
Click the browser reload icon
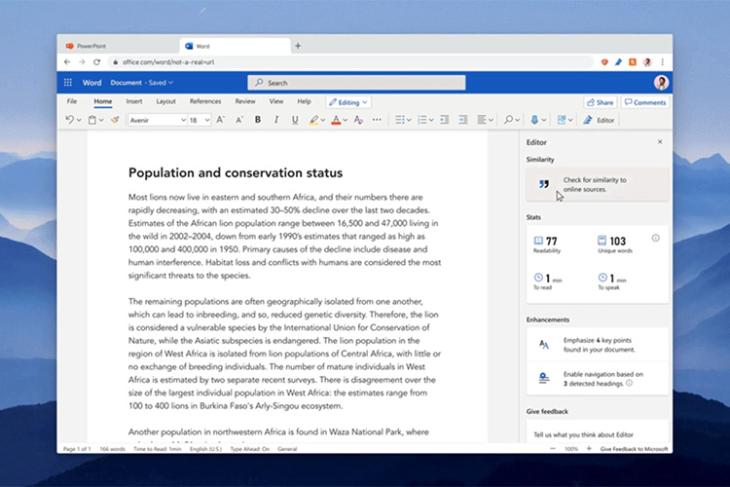97,62
